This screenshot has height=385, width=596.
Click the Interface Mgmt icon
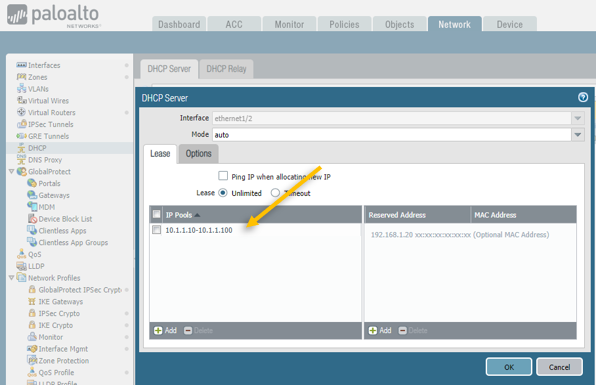click(x=32, y=349)
